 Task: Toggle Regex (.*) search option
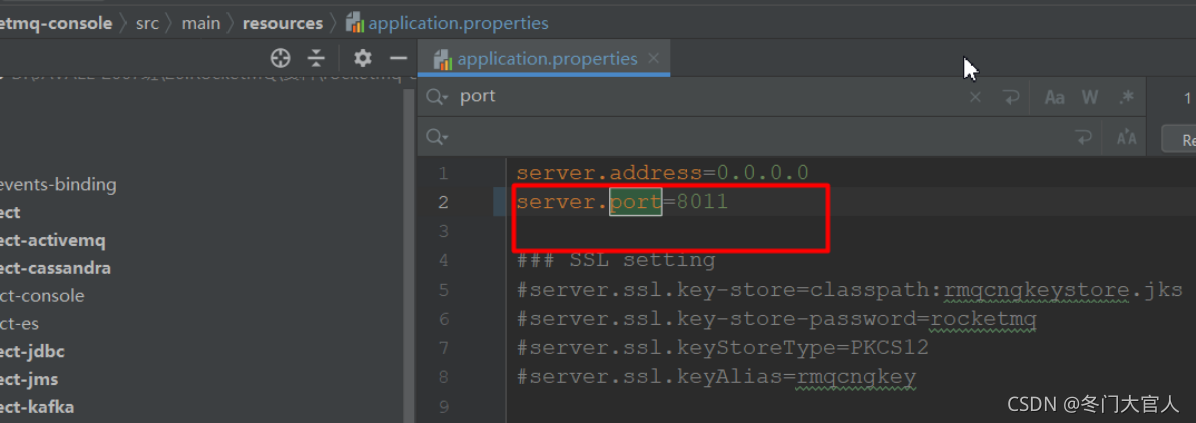pyautogui.click(x=1126, y=98)
